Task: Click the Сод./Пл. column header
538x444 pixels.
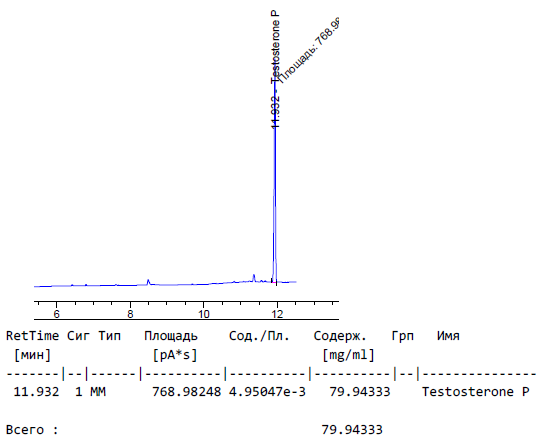Action: tap(259, 336)
